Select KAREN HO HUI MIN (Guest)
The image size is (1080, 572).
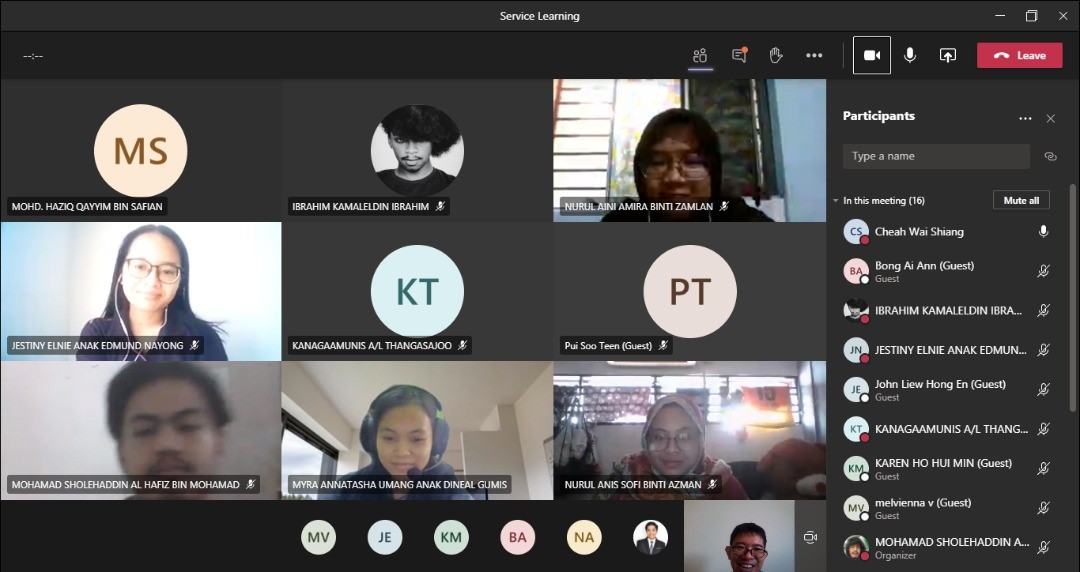coord(948,469)
